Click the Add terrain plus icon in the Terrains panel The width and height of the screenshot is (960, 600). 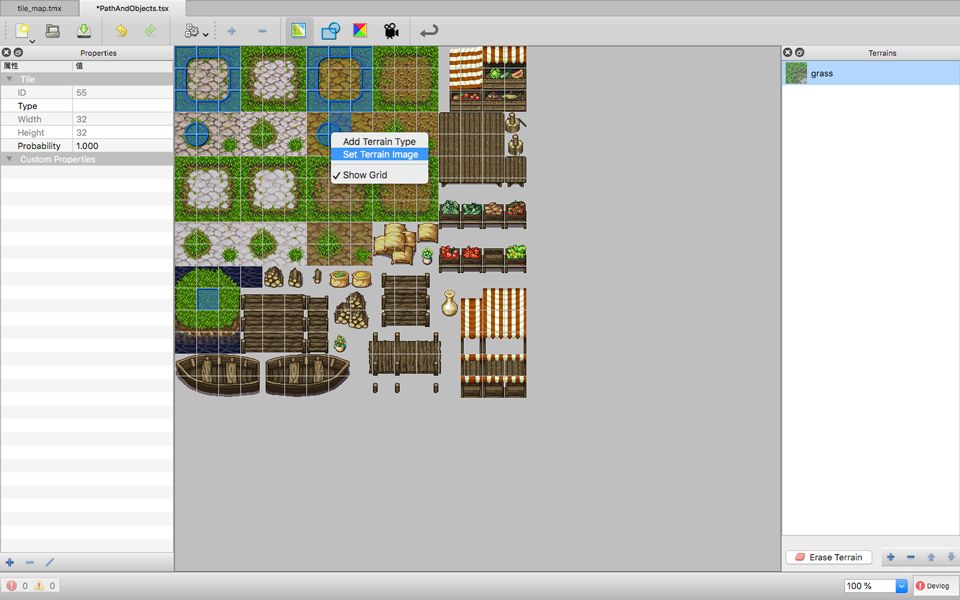point(891,557)
